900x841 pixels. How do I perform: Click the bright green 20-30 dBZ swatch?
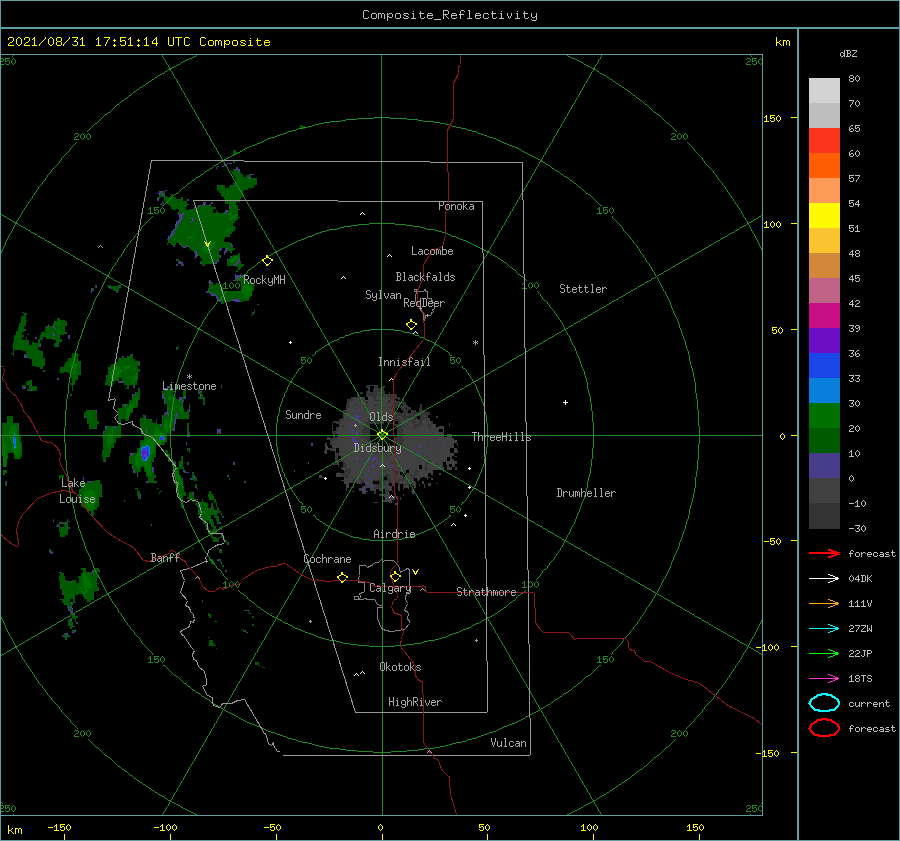click(824, 416)
